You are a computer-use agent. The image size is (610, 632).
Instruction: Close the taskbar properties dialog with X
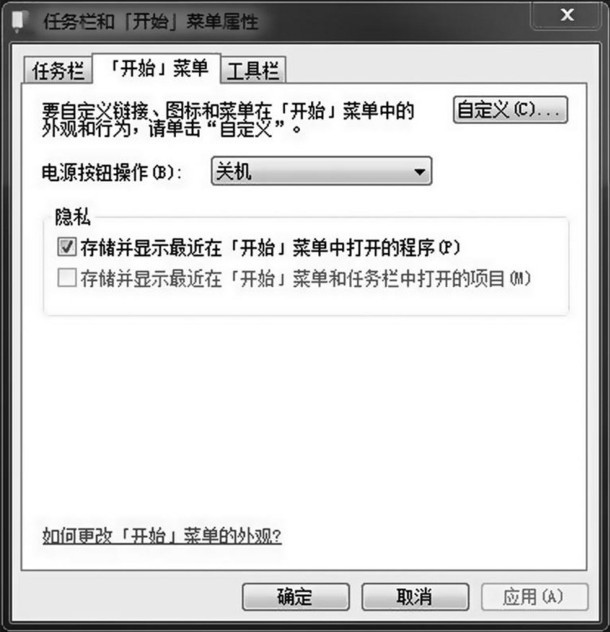(567, 15)
